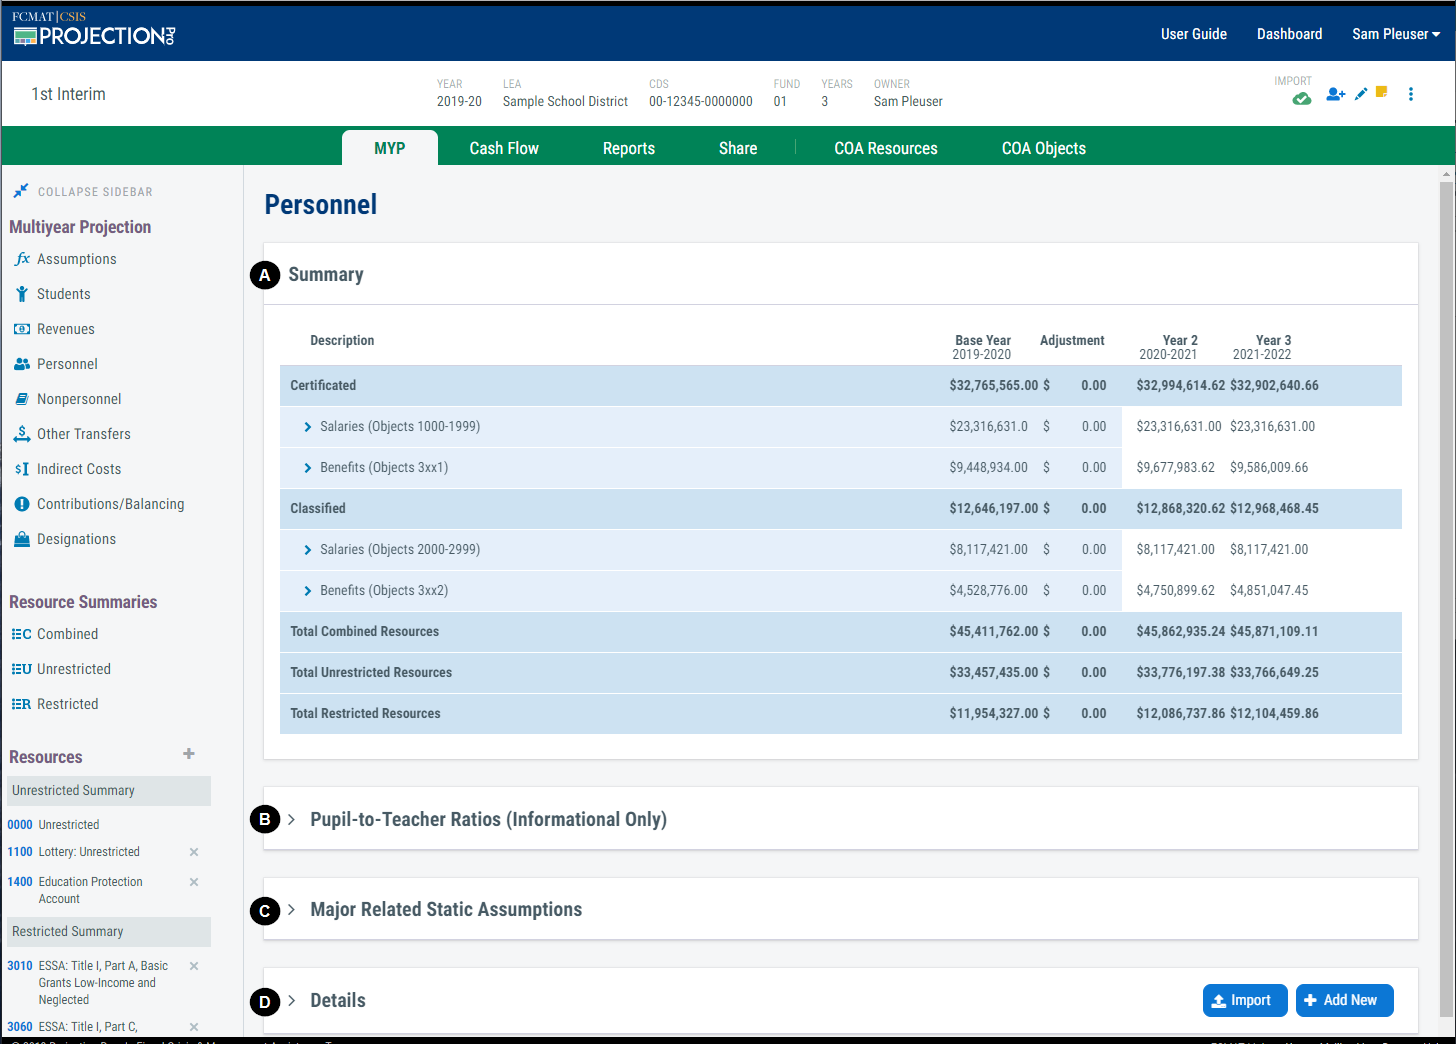Open the Sam Pleuser account dropdown

(x=1396, y=34)
